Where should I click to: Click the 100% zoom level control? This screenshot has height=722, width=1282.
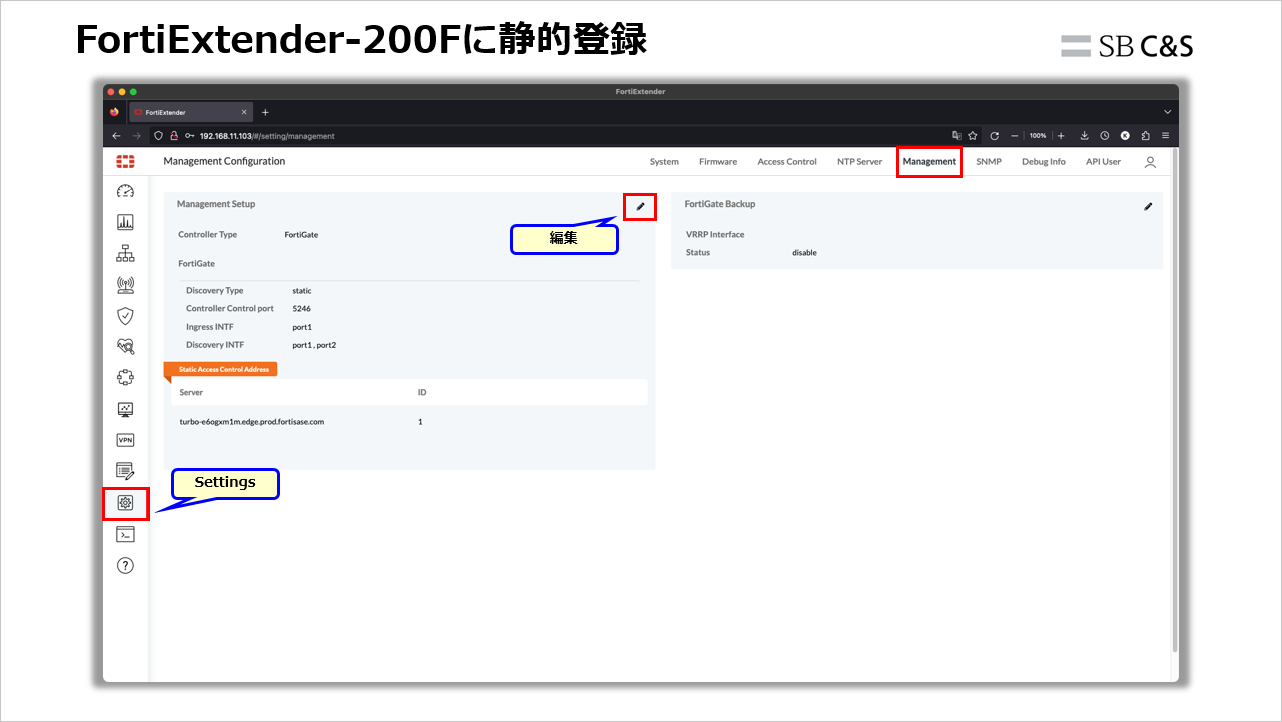pos(1038,135)
